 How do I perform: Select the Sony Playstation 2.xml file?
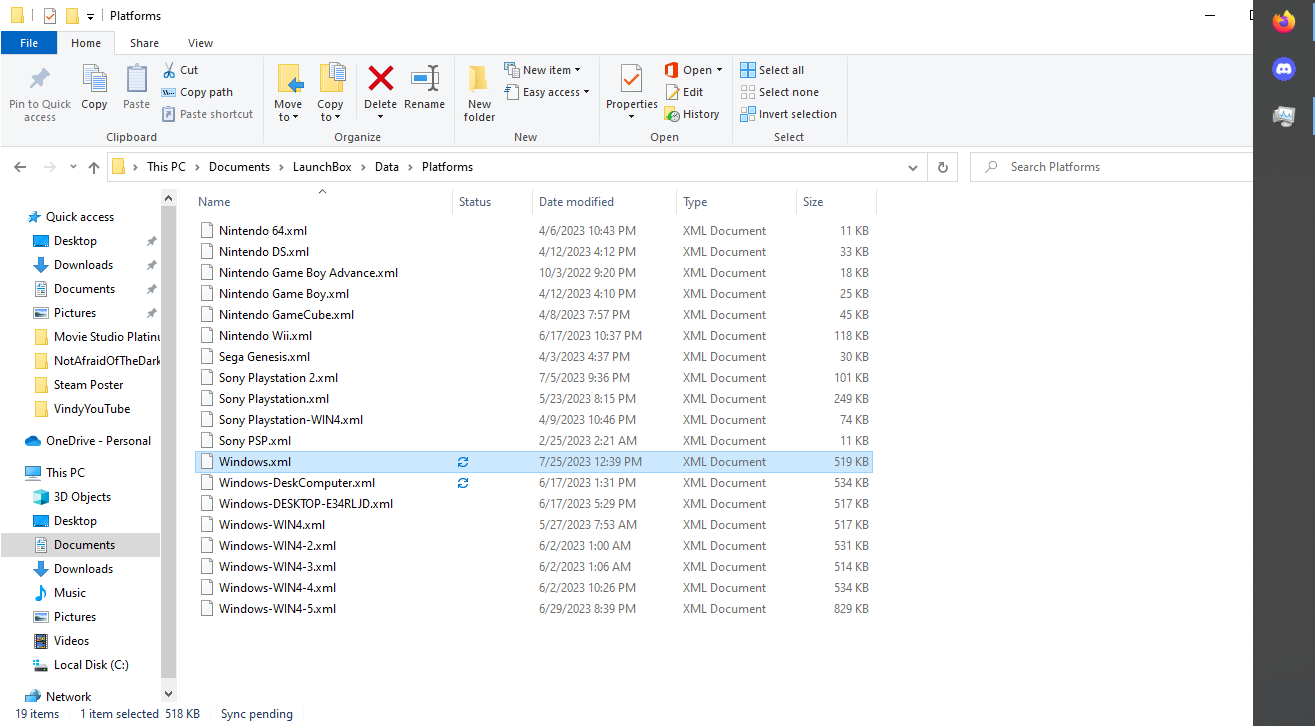pyautogui.click(x=534, y=378)
